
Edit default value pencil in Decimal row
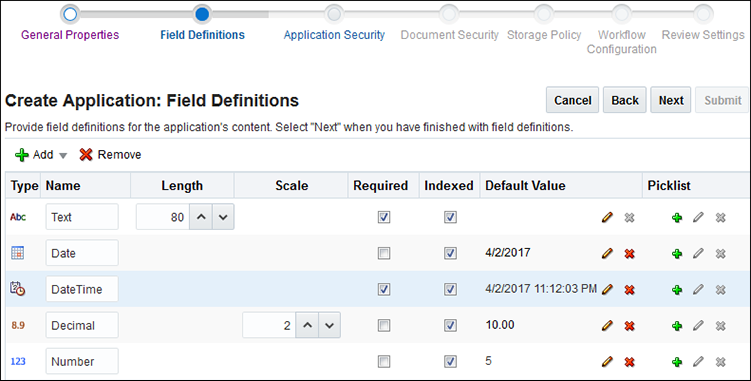pos(607,326)
